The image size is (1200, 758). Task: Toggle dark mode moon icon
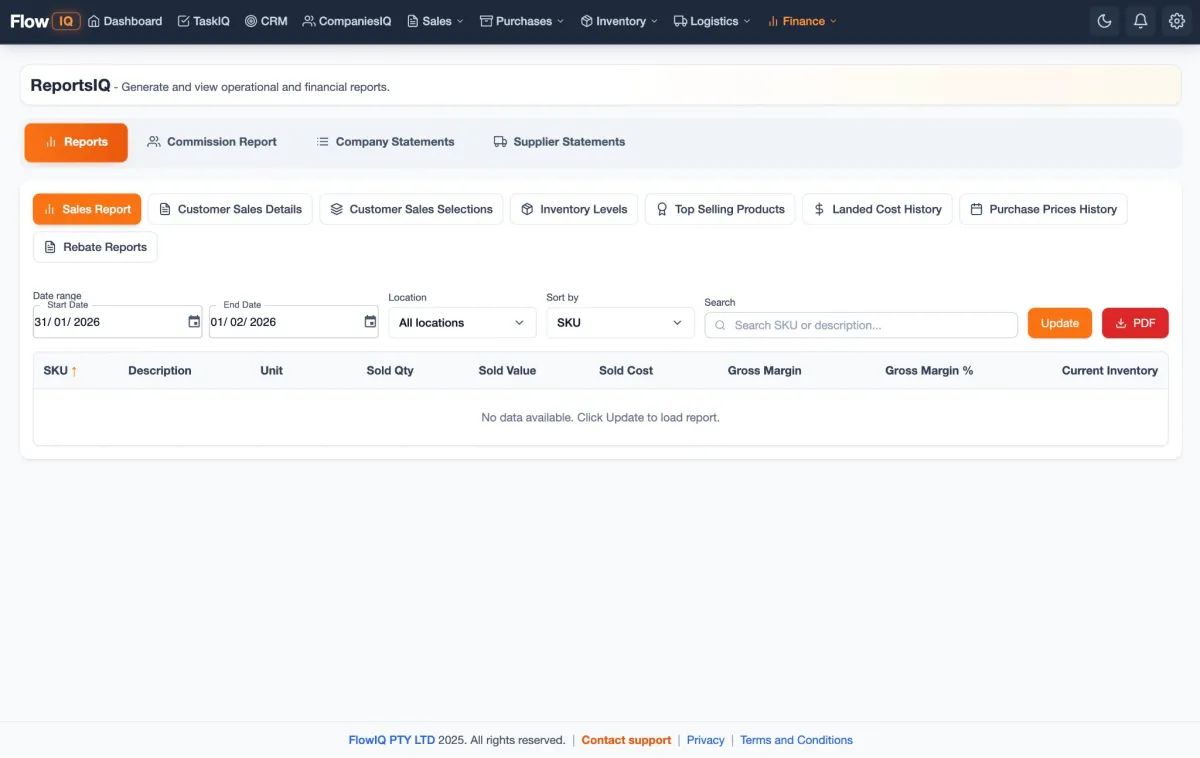[x=1104, y=21]
